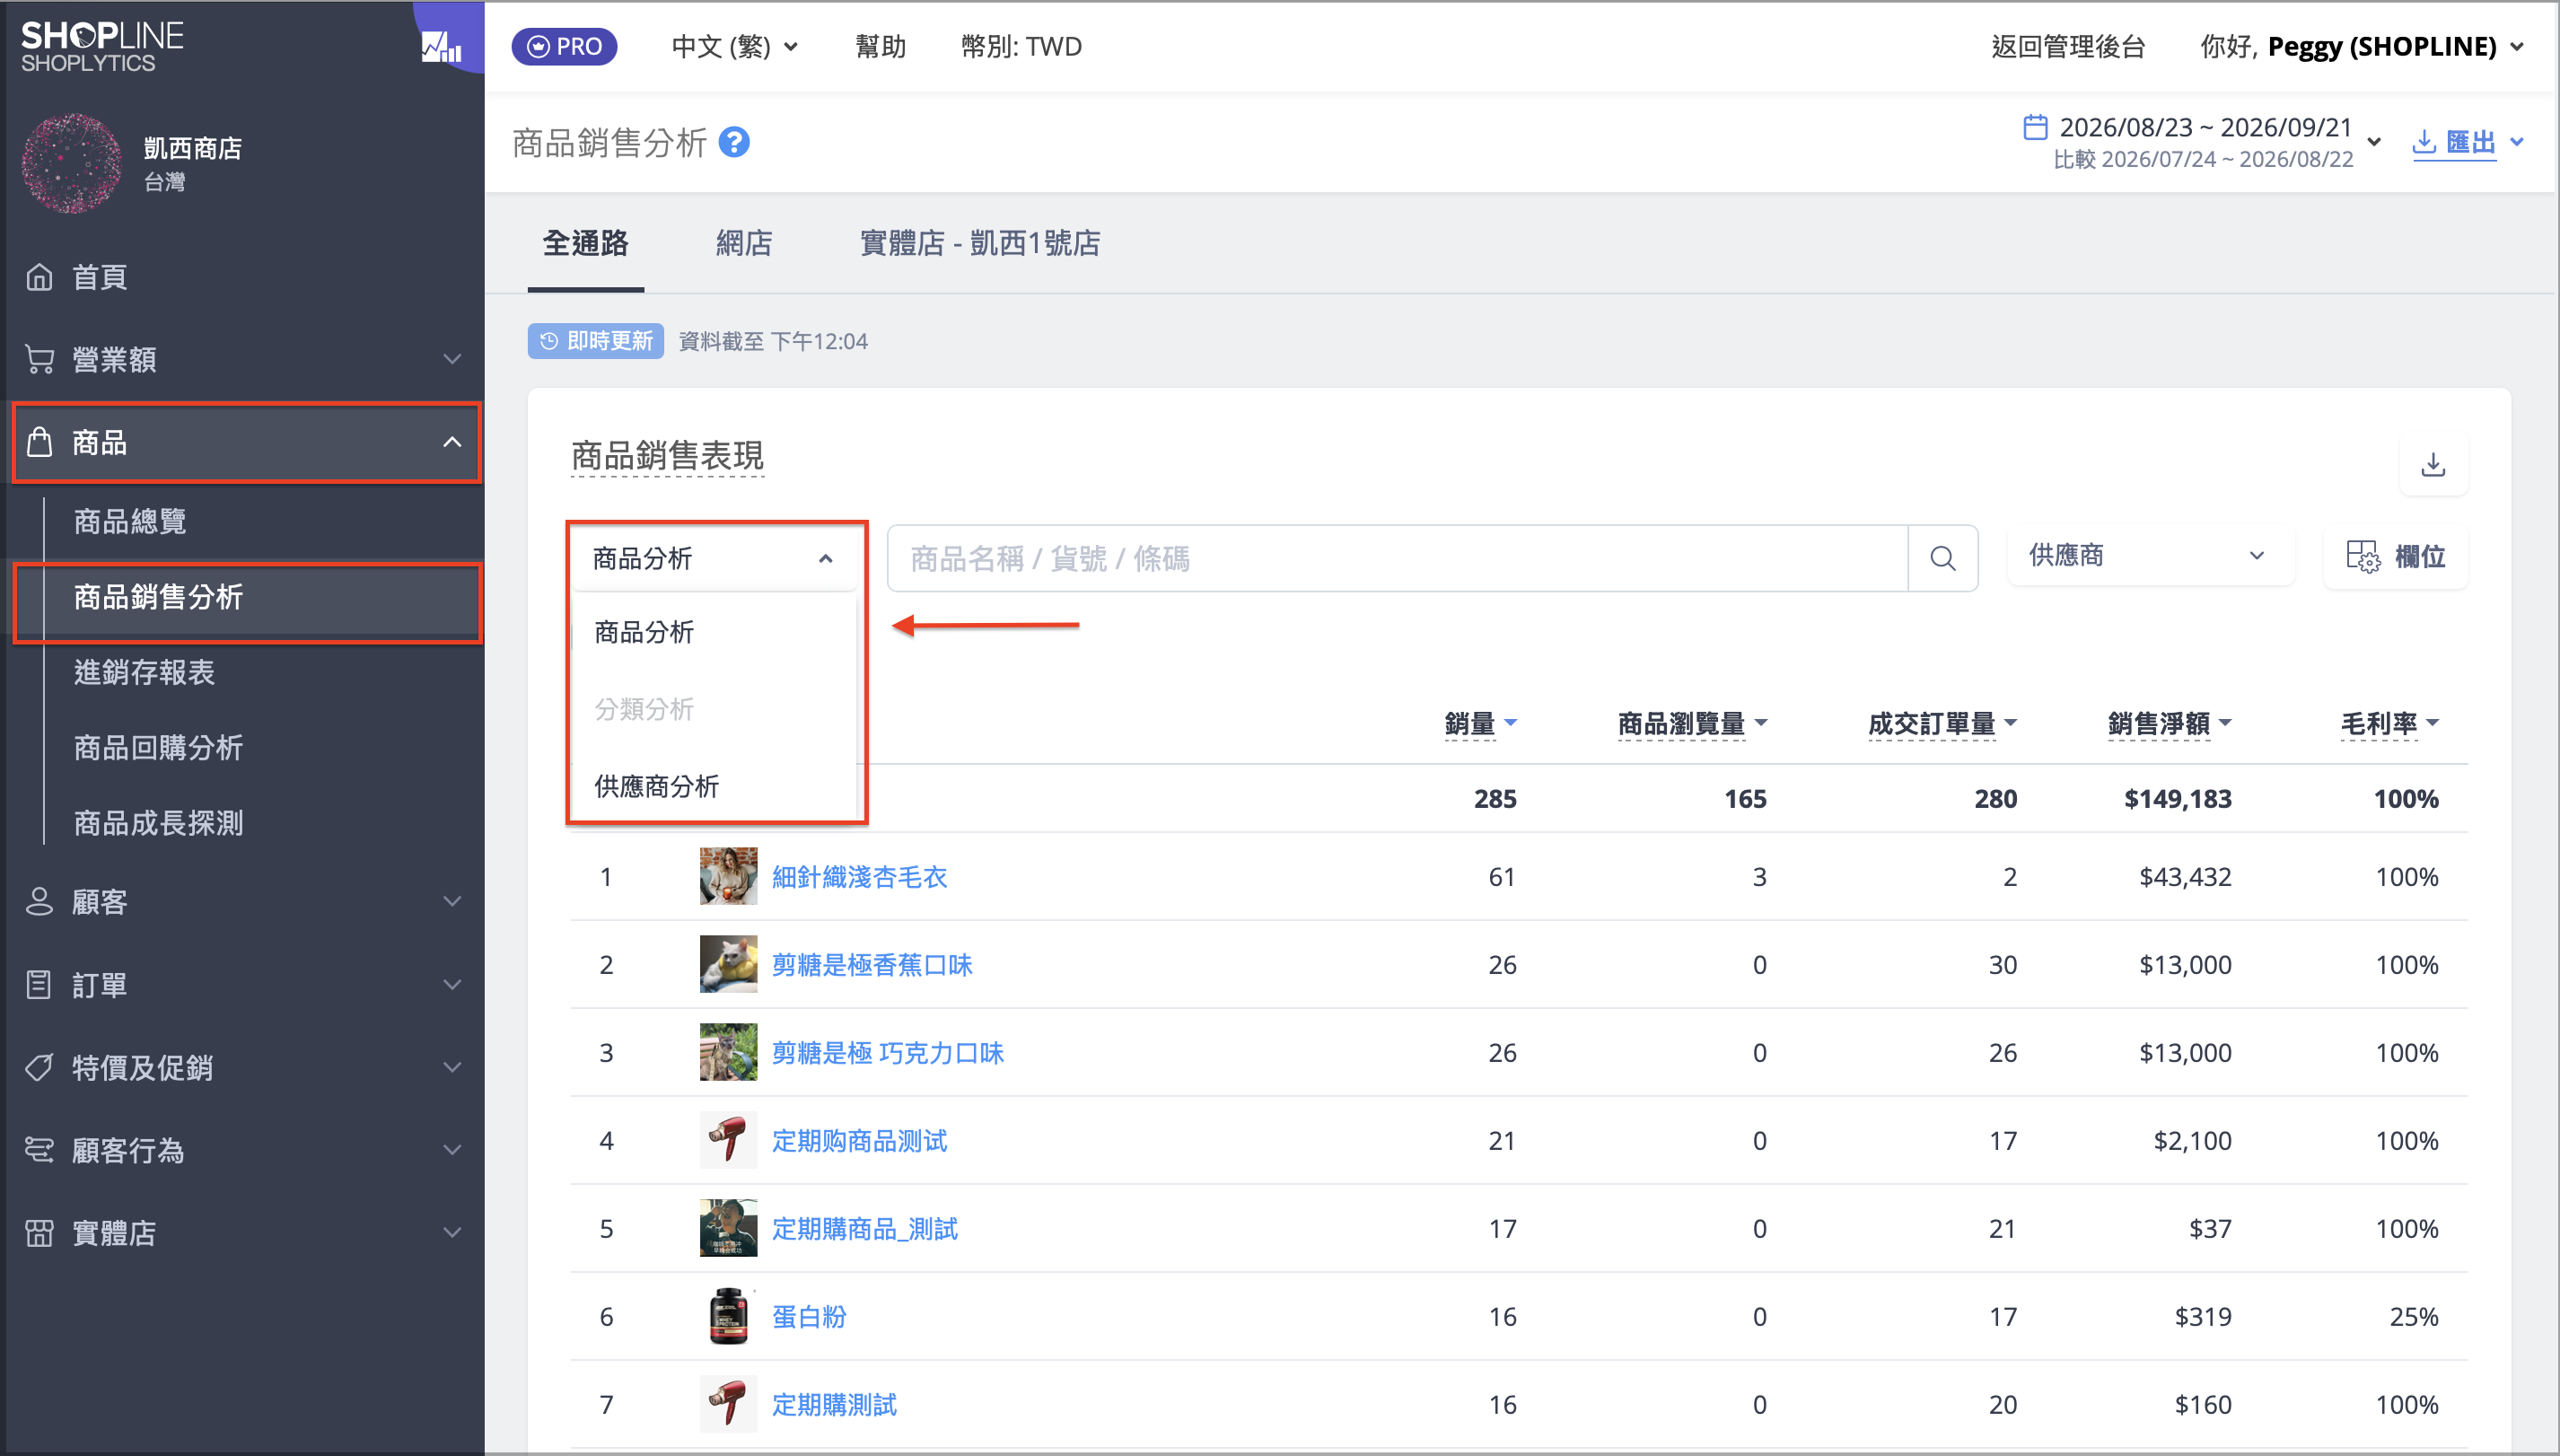Sort by 成交訂單量 column header
The width and height of the screenshot is (2560, 1456).
click(1942, 723)
